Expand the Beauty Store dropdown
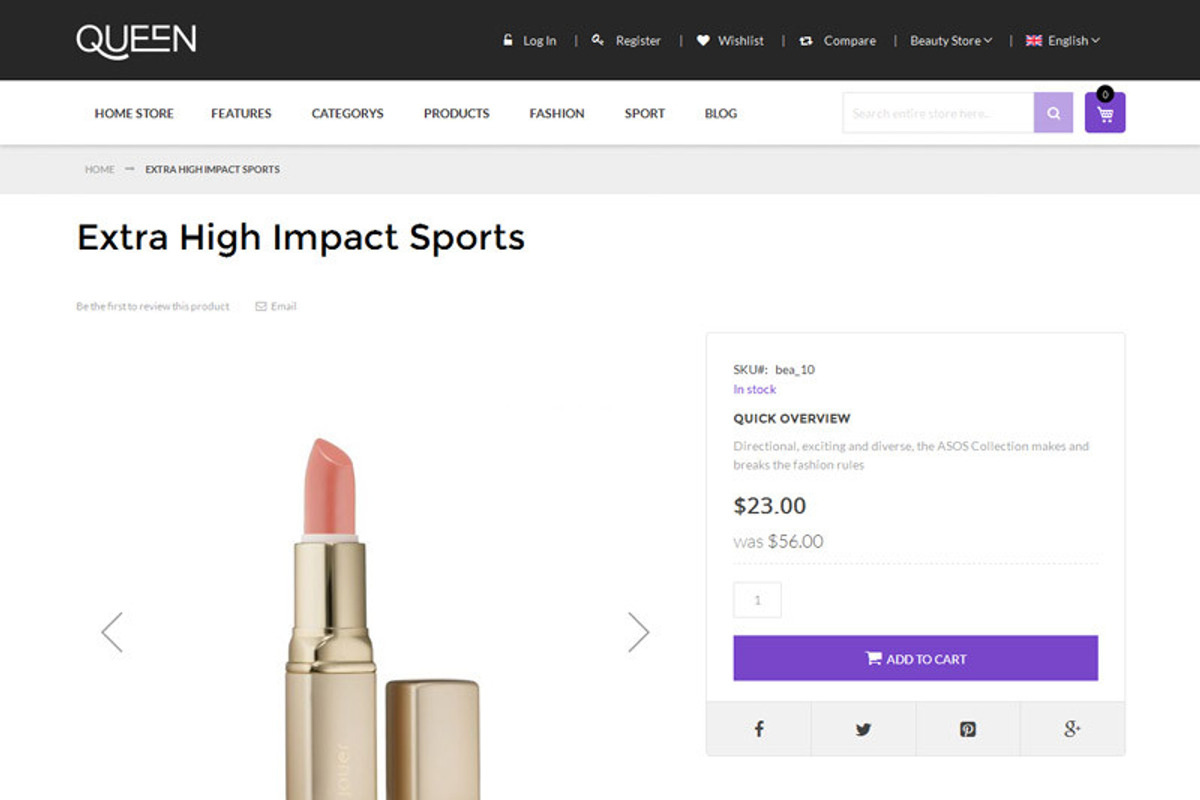Screen dimensions: 1200x800 950,41
